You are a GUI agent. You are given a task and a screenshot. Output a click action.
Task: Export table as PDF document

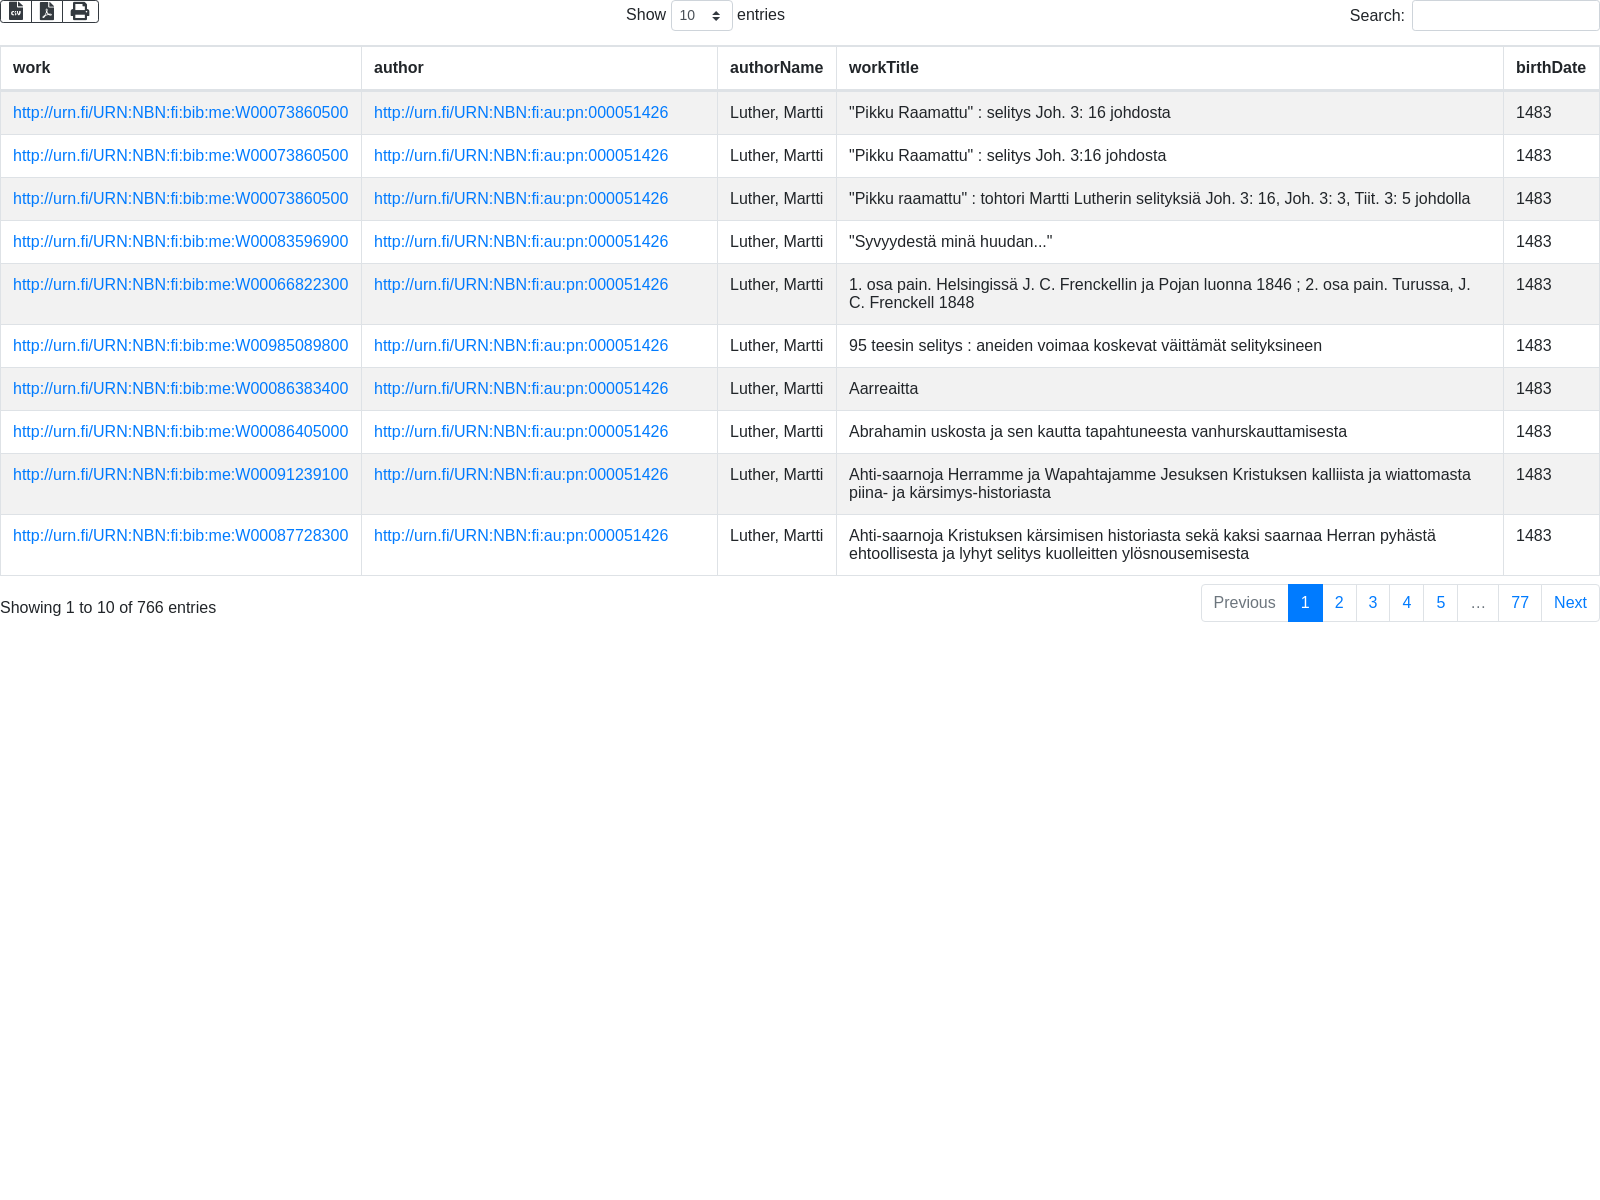pos(47,11)
